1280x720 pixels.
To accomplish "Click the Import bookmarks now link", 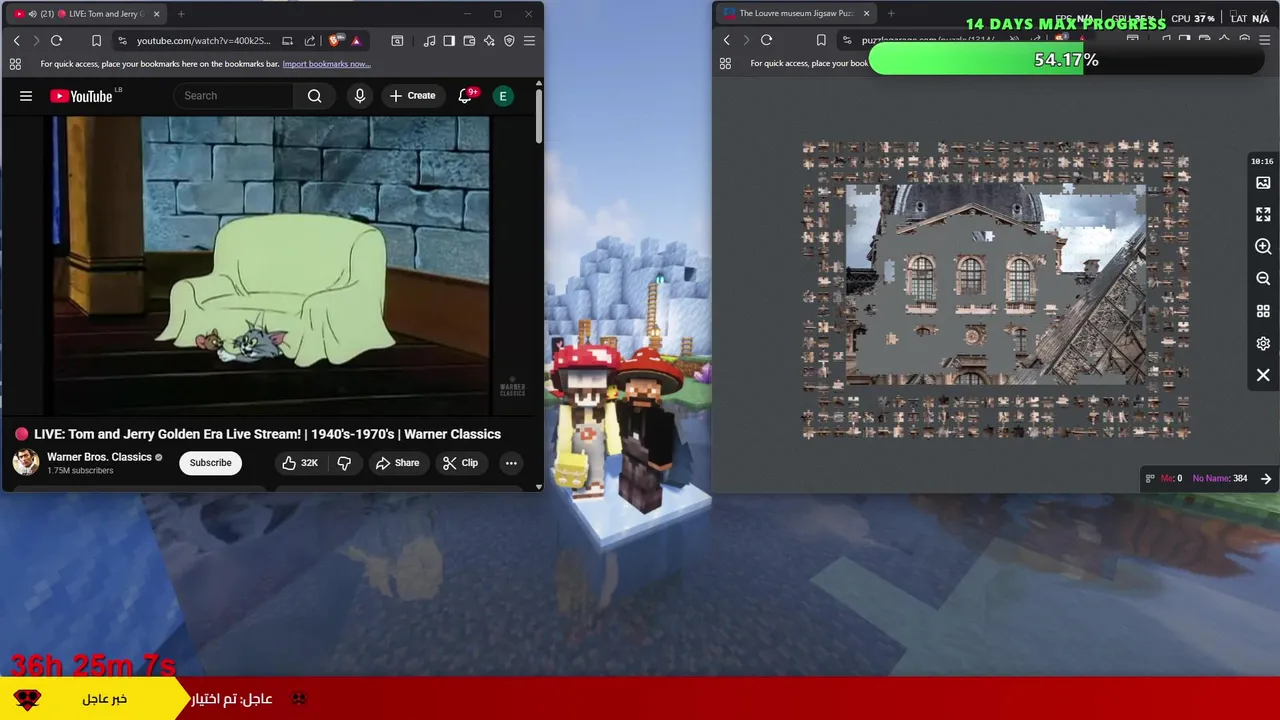I will (x=326, y=64).
